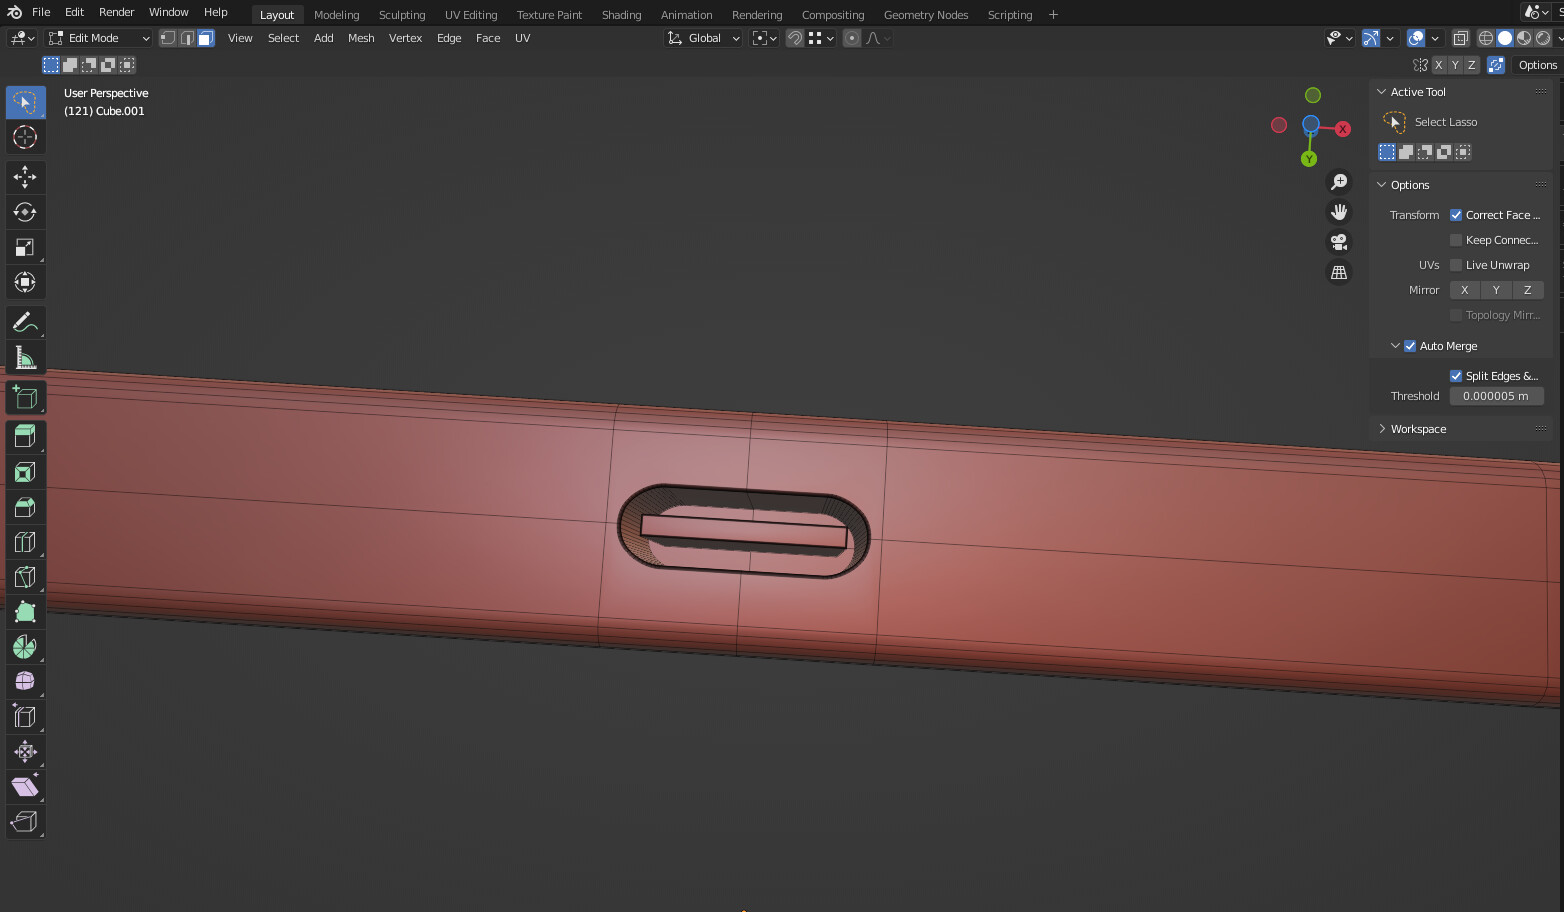Select the Rotate tool
The image size is (1564, 912).
click(25, 212)
